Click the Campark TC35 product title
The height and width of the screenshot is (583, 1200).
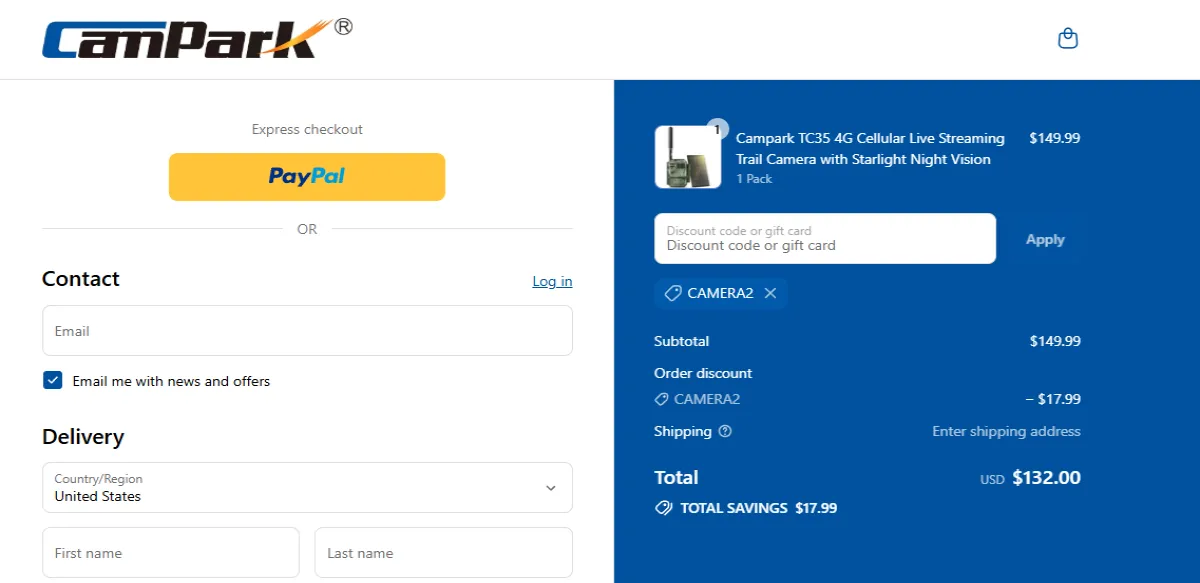(x=870, y=148)
